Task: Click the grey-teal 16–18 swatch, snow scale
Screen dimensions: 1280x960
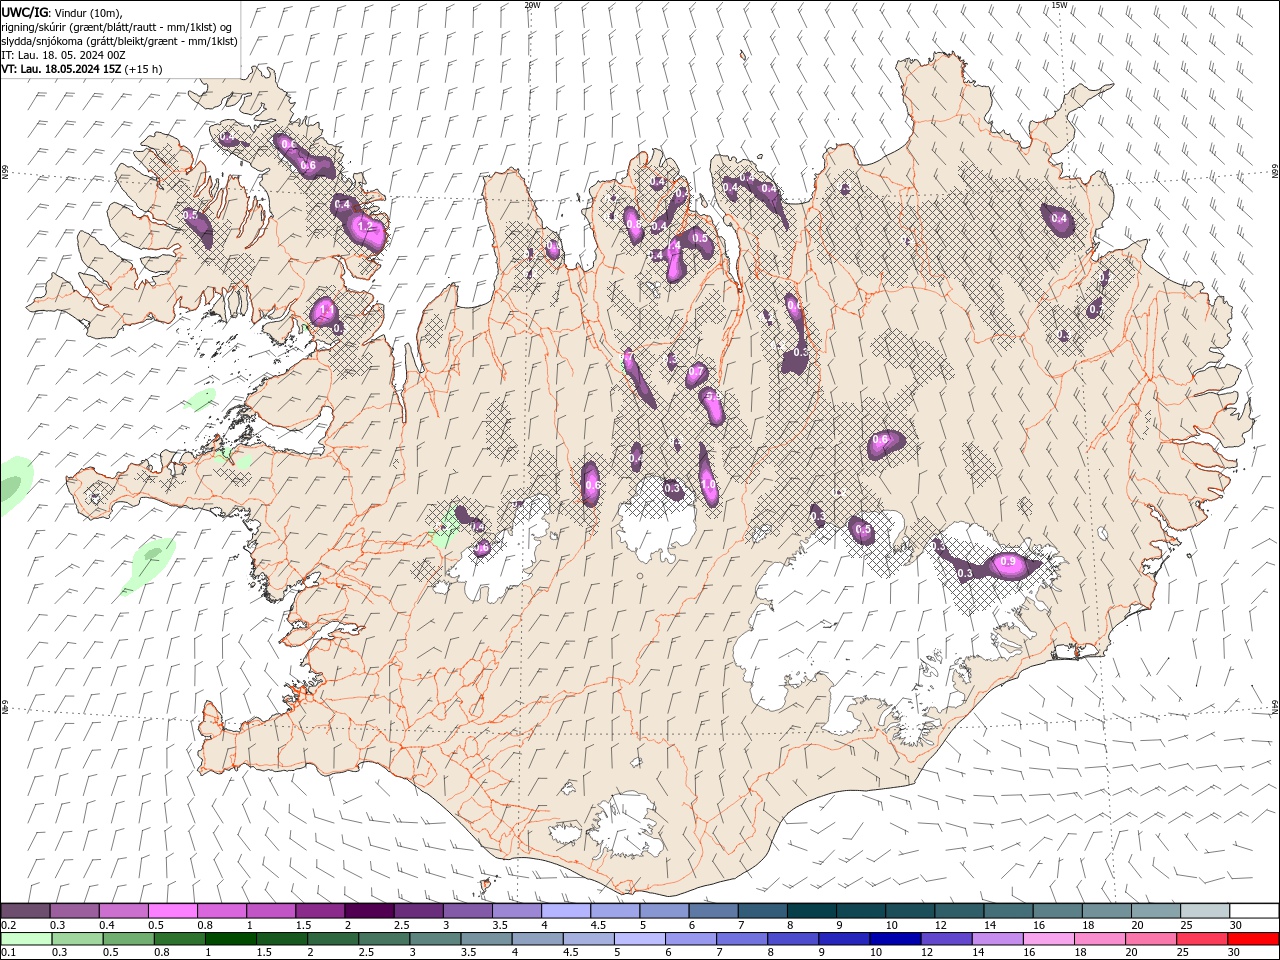Action: 1057,911
